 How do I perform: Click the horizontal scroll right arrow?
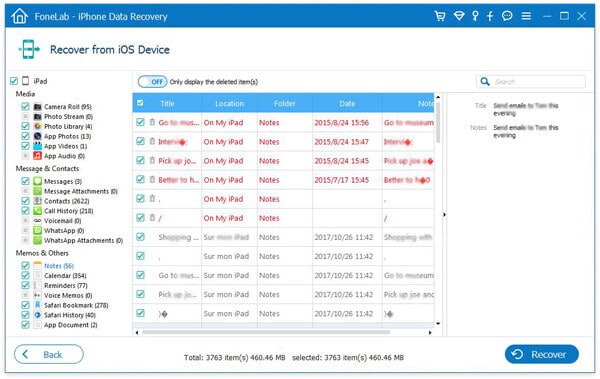(x=430, y=332)
